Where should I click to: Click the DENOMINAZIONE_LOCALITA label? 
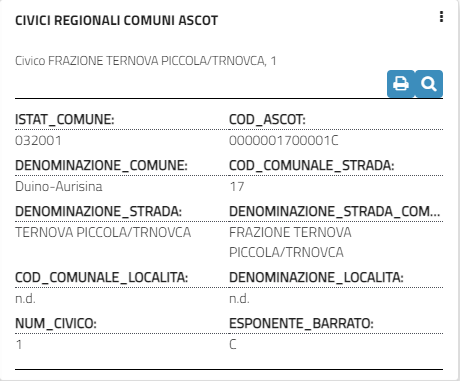(316, 278)
